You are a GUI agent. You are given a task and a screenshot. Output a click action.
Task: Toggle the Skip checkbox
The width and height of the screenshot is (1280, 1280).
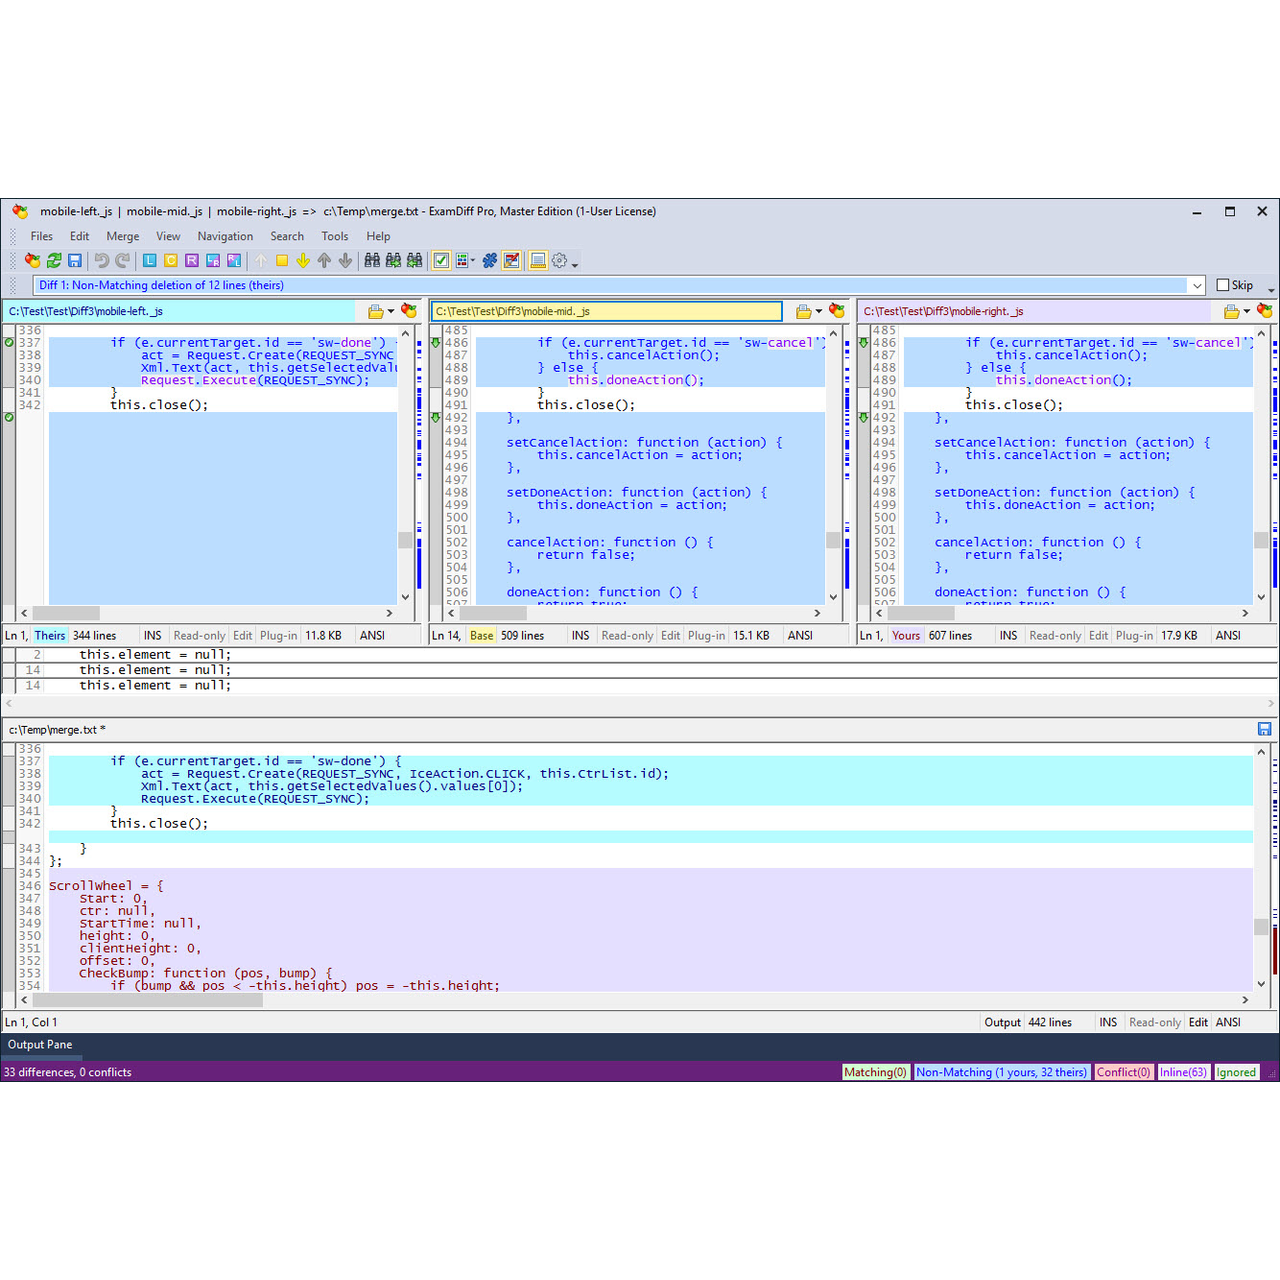point(1223,285)
